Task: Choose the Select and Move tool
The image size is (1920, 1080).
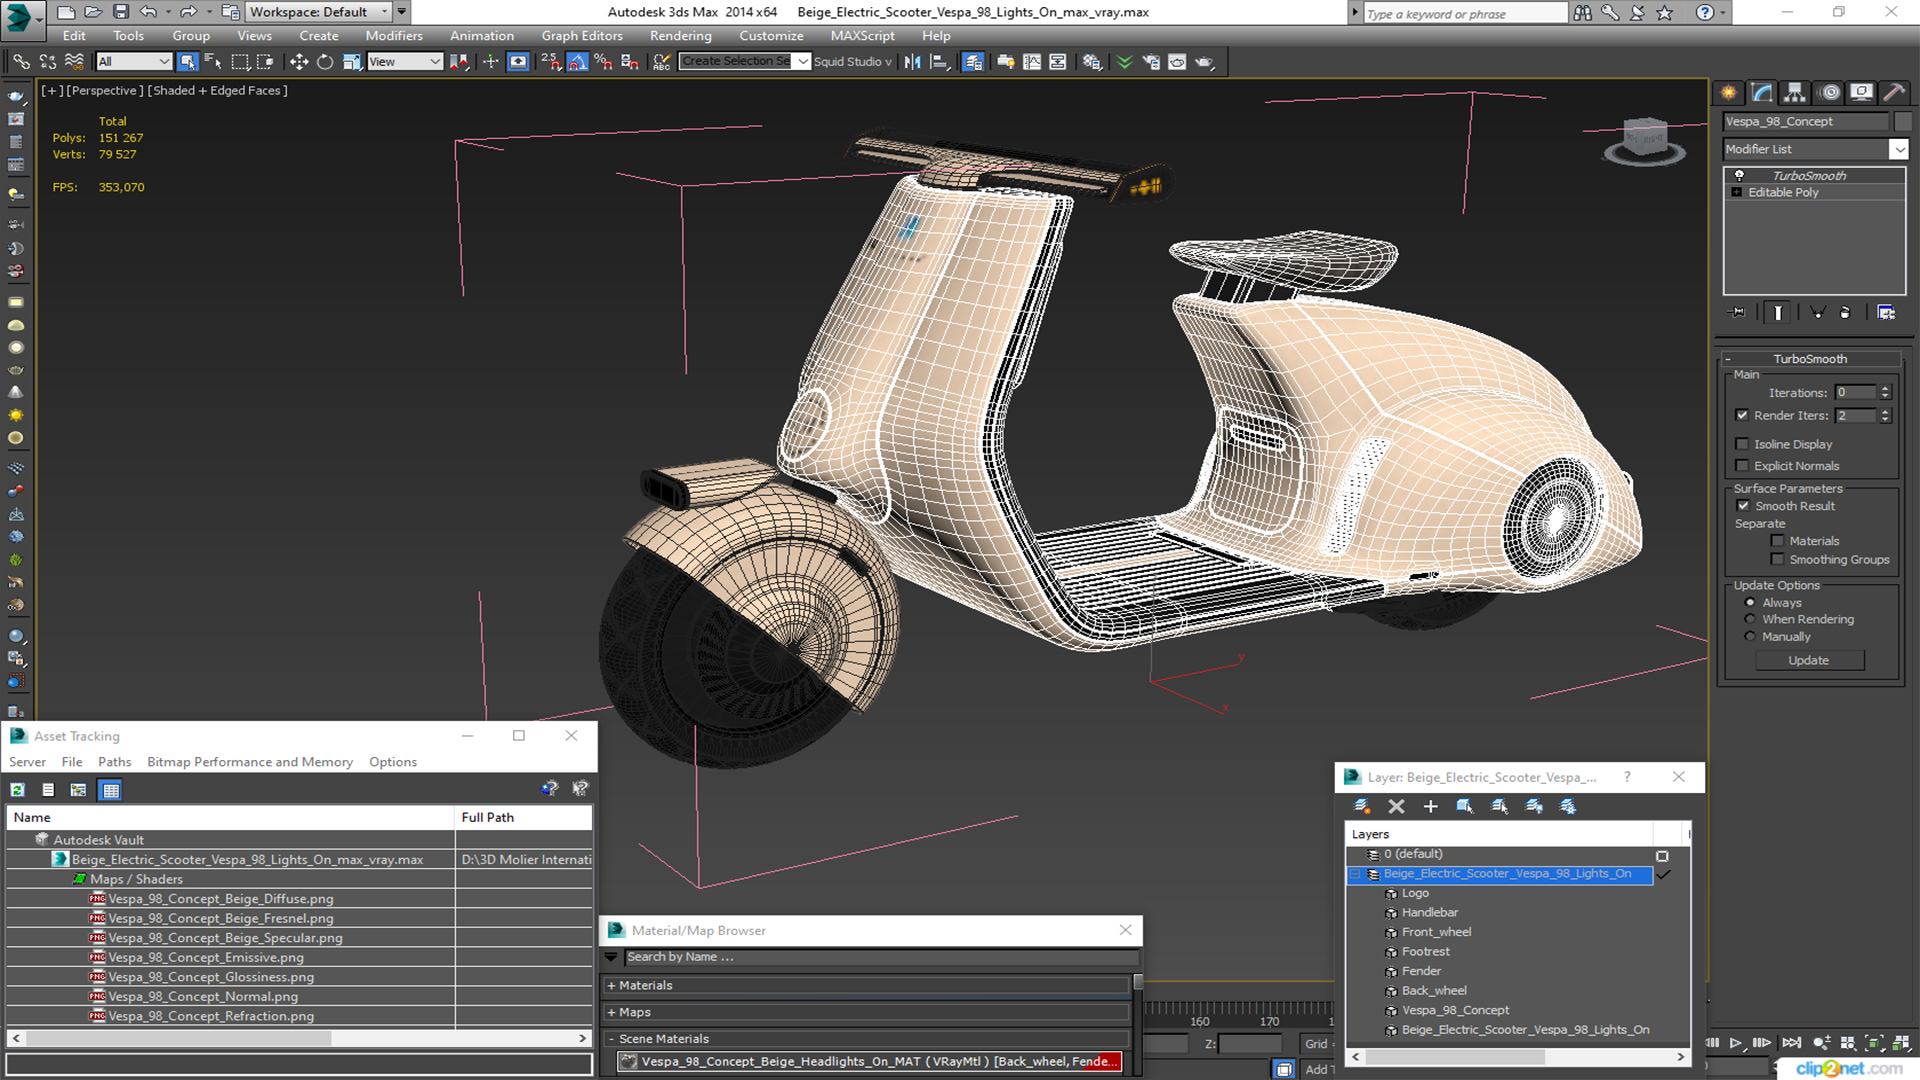Action: tap(298, 62)
